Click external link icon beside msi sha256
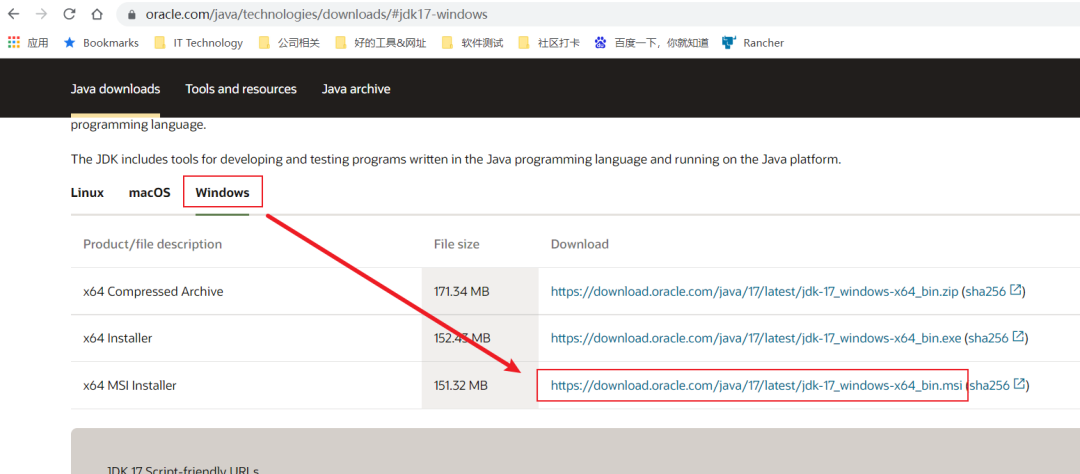The width and height of the screenshot is (1080, 474). (x=1019, y=384)
